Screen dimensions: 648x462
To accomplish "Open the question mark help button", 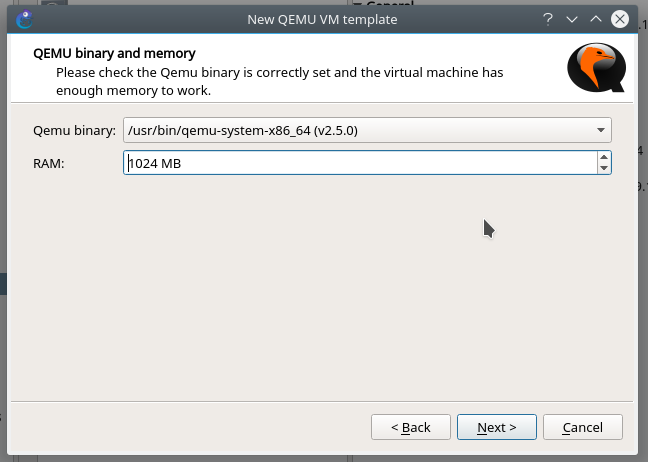I will (x=548, y=19).
